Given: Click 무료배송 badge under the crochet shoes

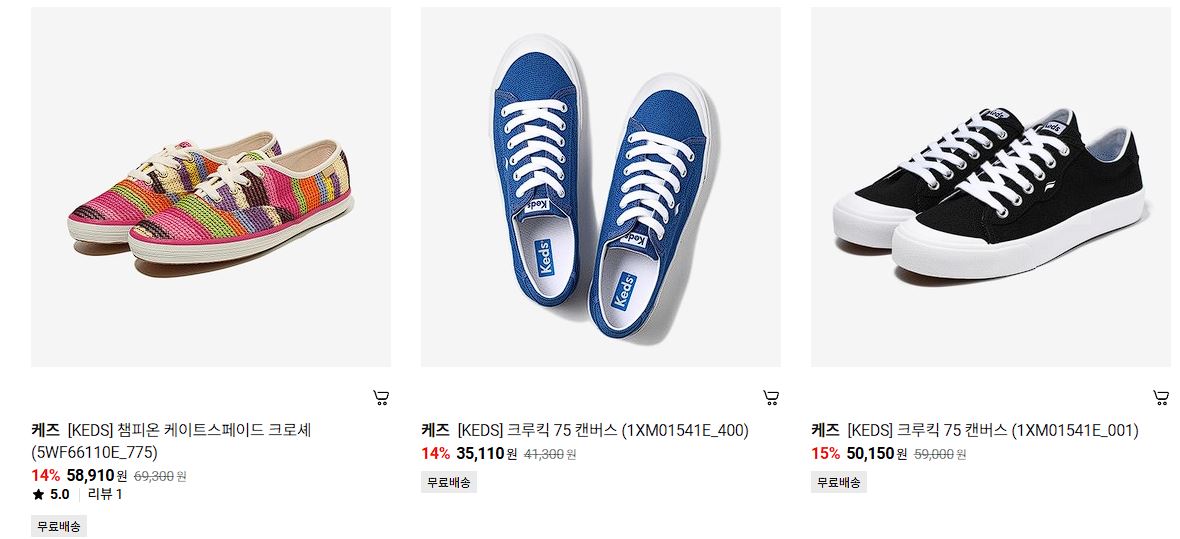Looking at the screenshot, I should click(x=59, y=526).
